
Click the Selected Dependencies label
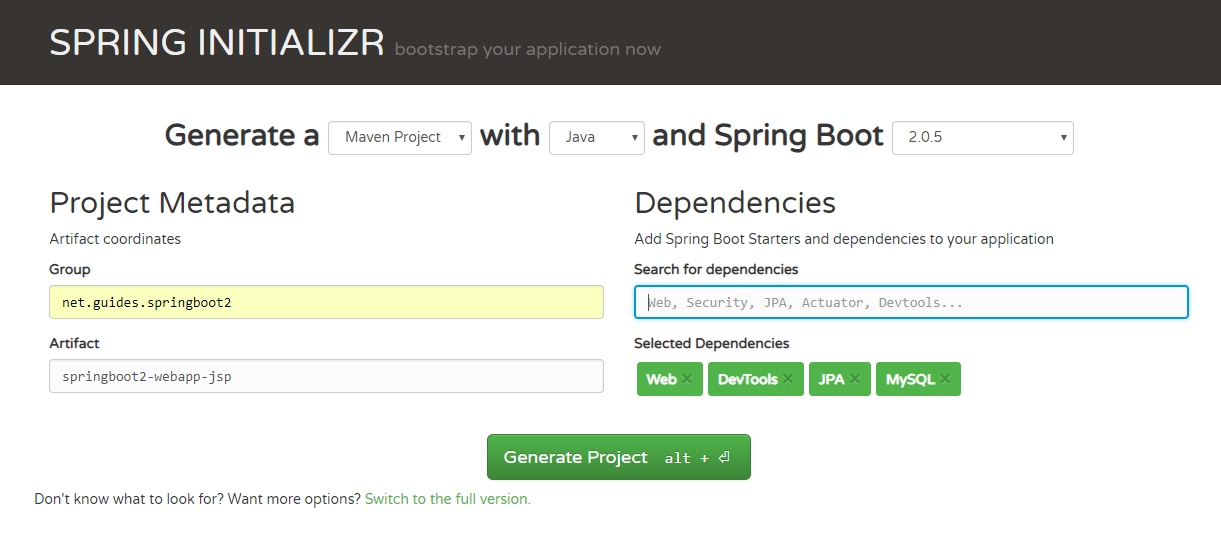712,343
